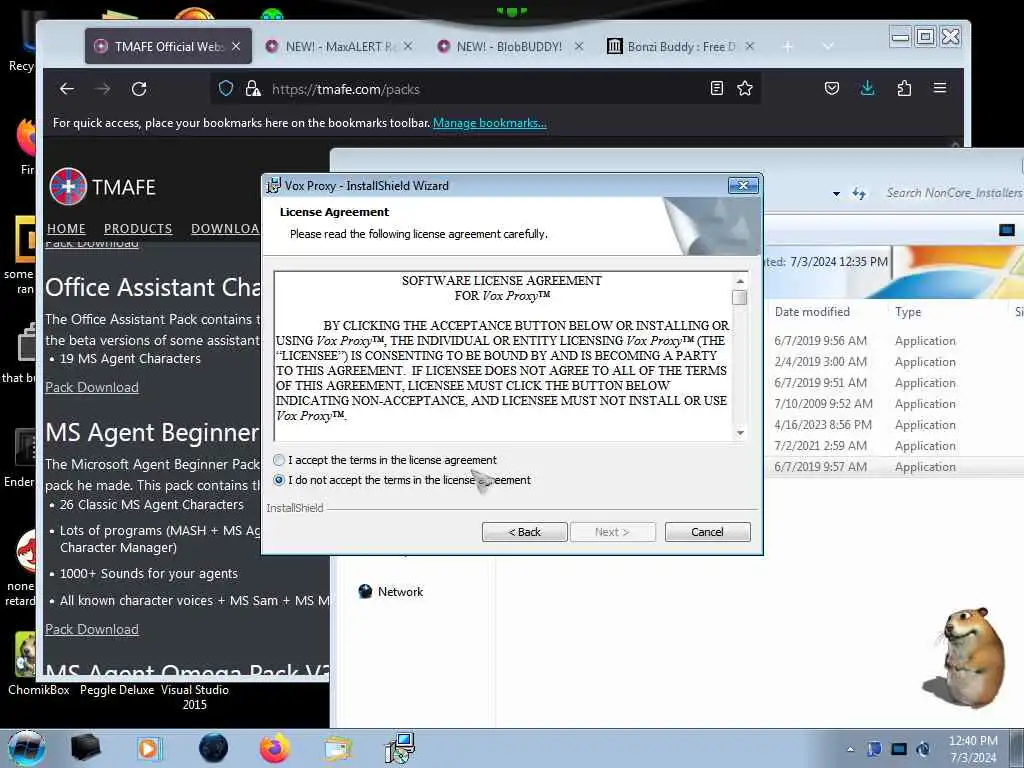The height and width of the screenshot is (768, 1024).
Task: Open PRODUCTS in the TMAFE site navigation
Action: coord(138,229)
